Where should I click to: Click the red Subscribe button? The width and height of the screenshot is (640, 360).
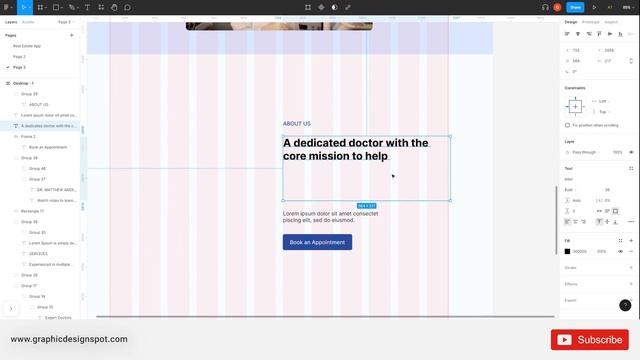pos(589,340)
